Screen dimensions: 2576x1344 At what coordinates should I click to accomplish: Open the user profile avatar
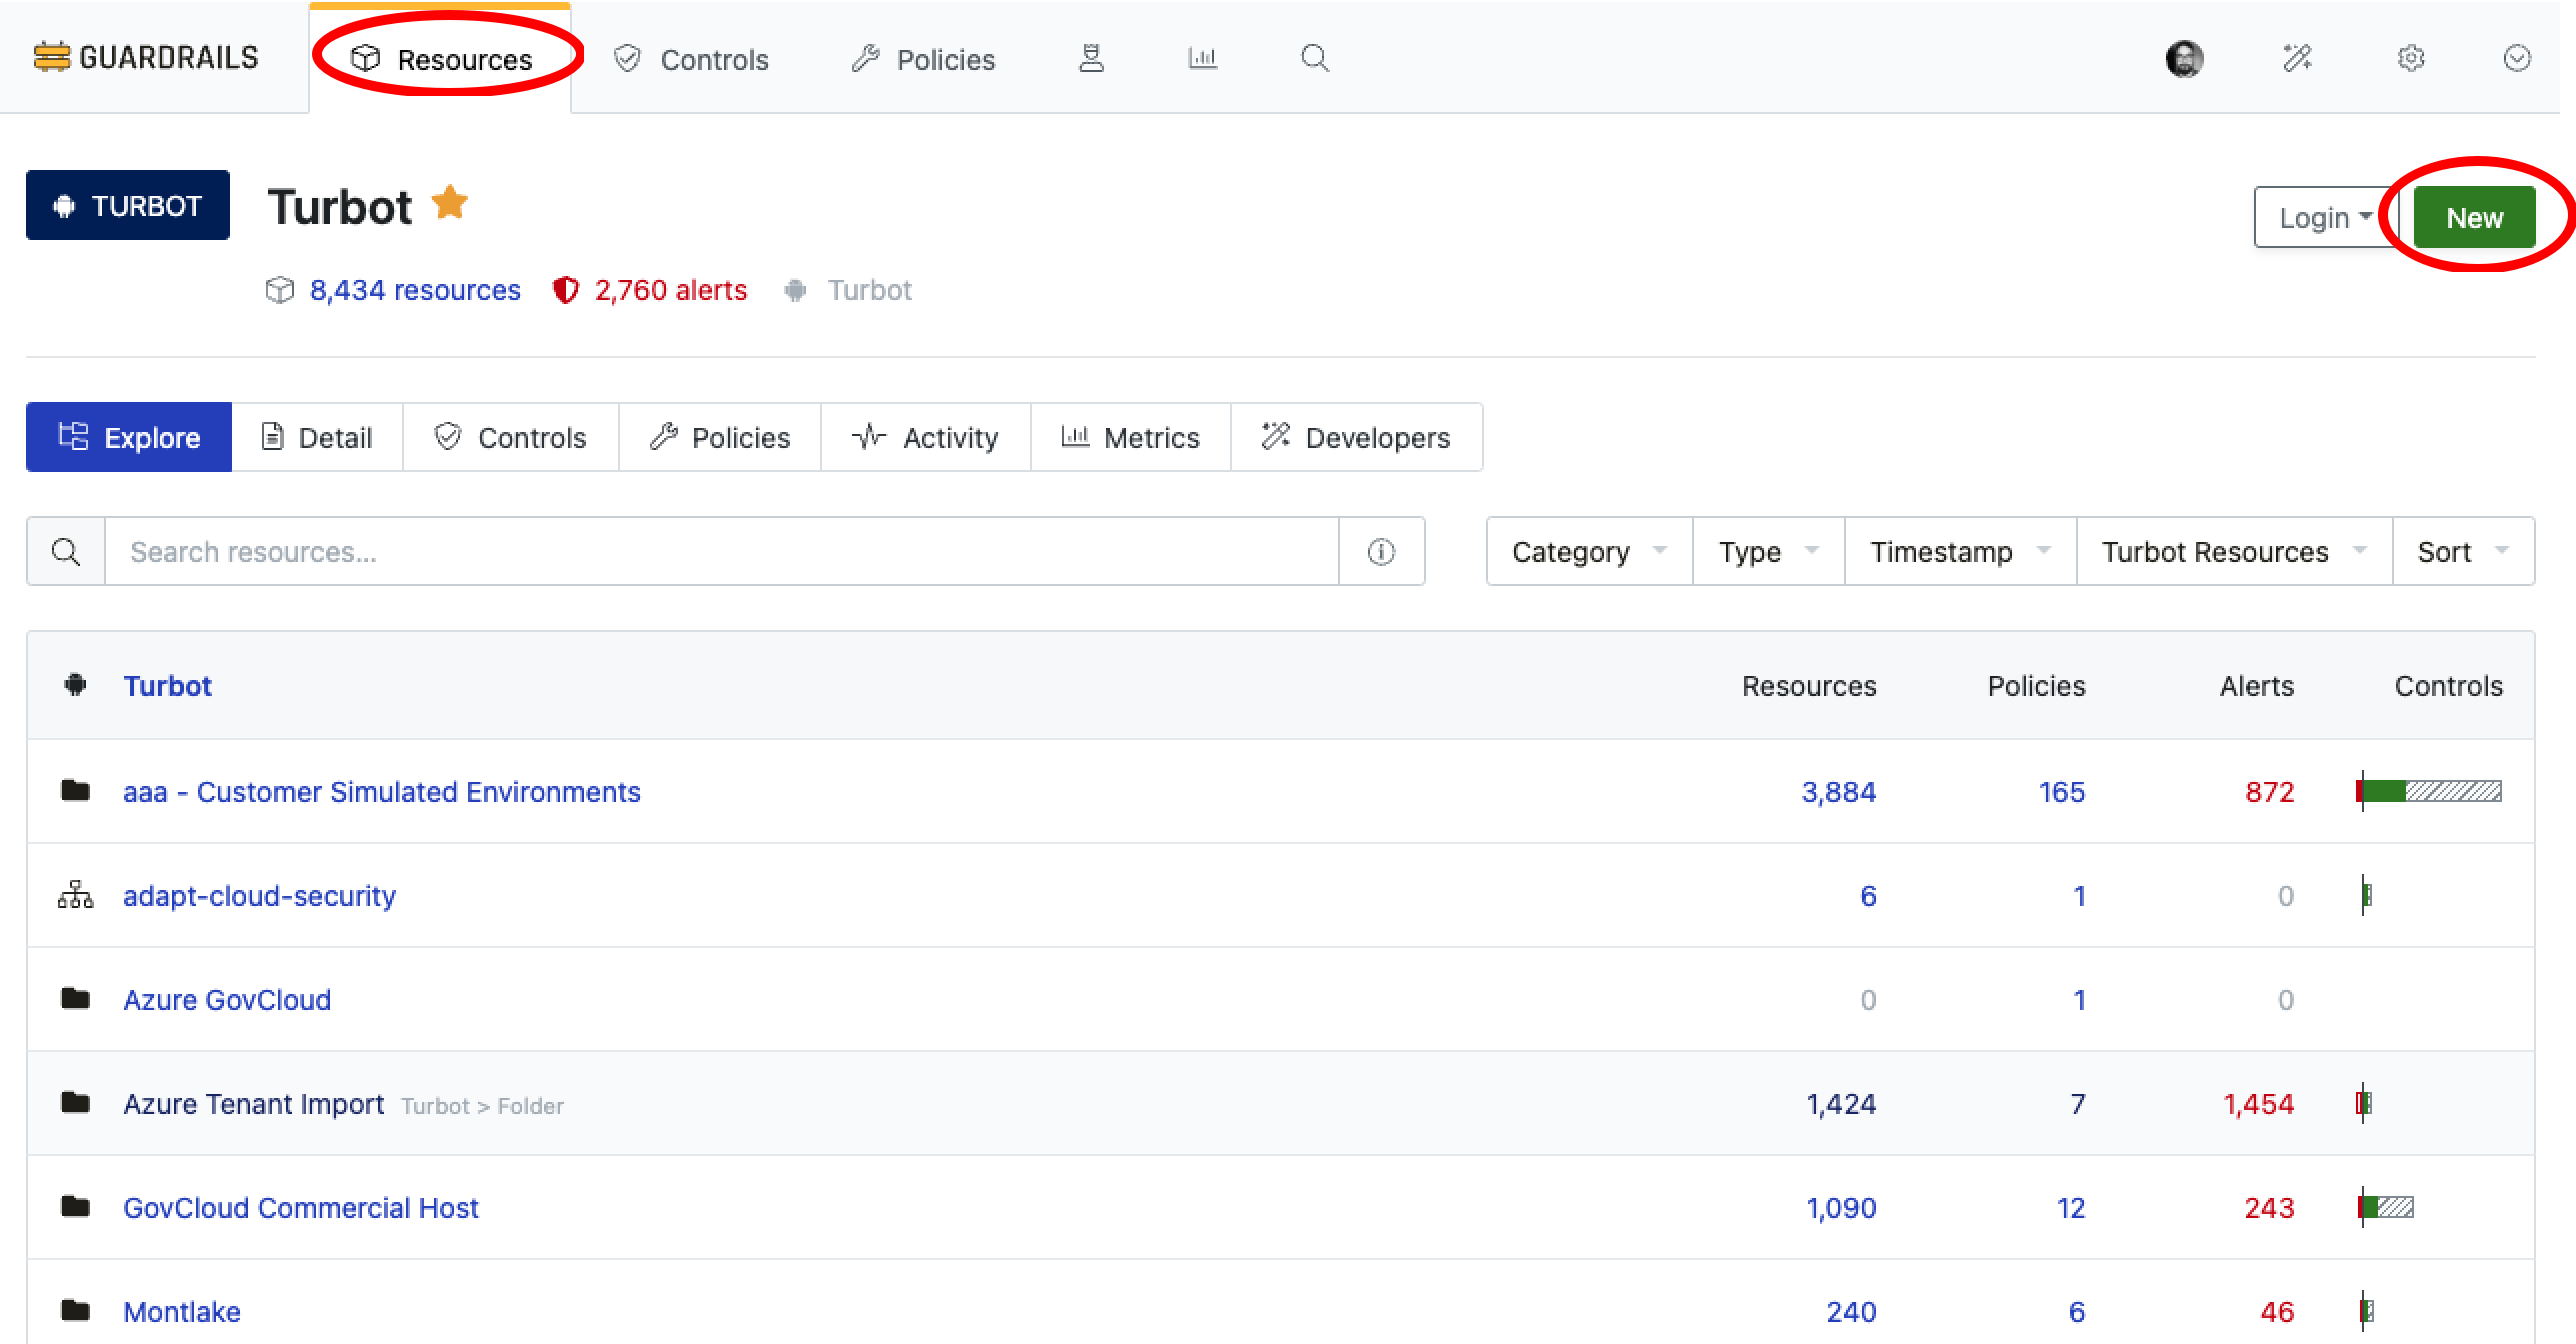[2184, 59]
